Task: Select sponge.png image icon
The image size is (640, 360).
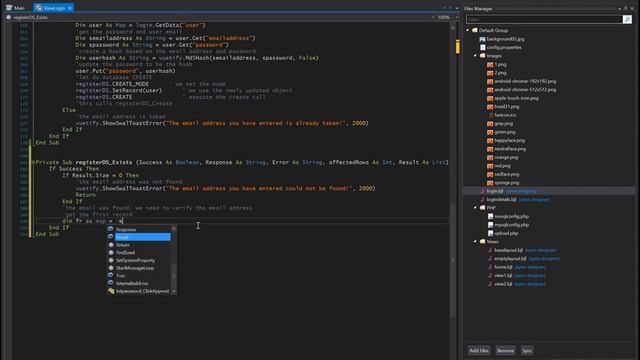Action: click(x=490, y=183)
